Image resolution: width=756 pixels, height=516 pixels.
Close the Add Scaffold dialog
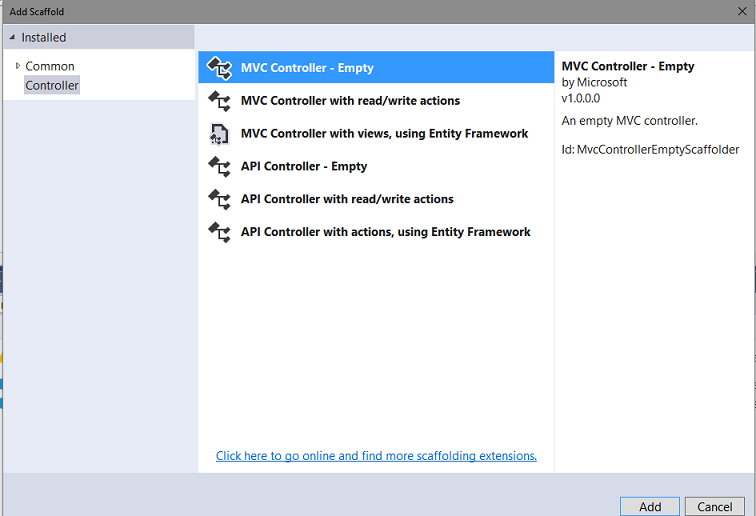pos(742,11)
